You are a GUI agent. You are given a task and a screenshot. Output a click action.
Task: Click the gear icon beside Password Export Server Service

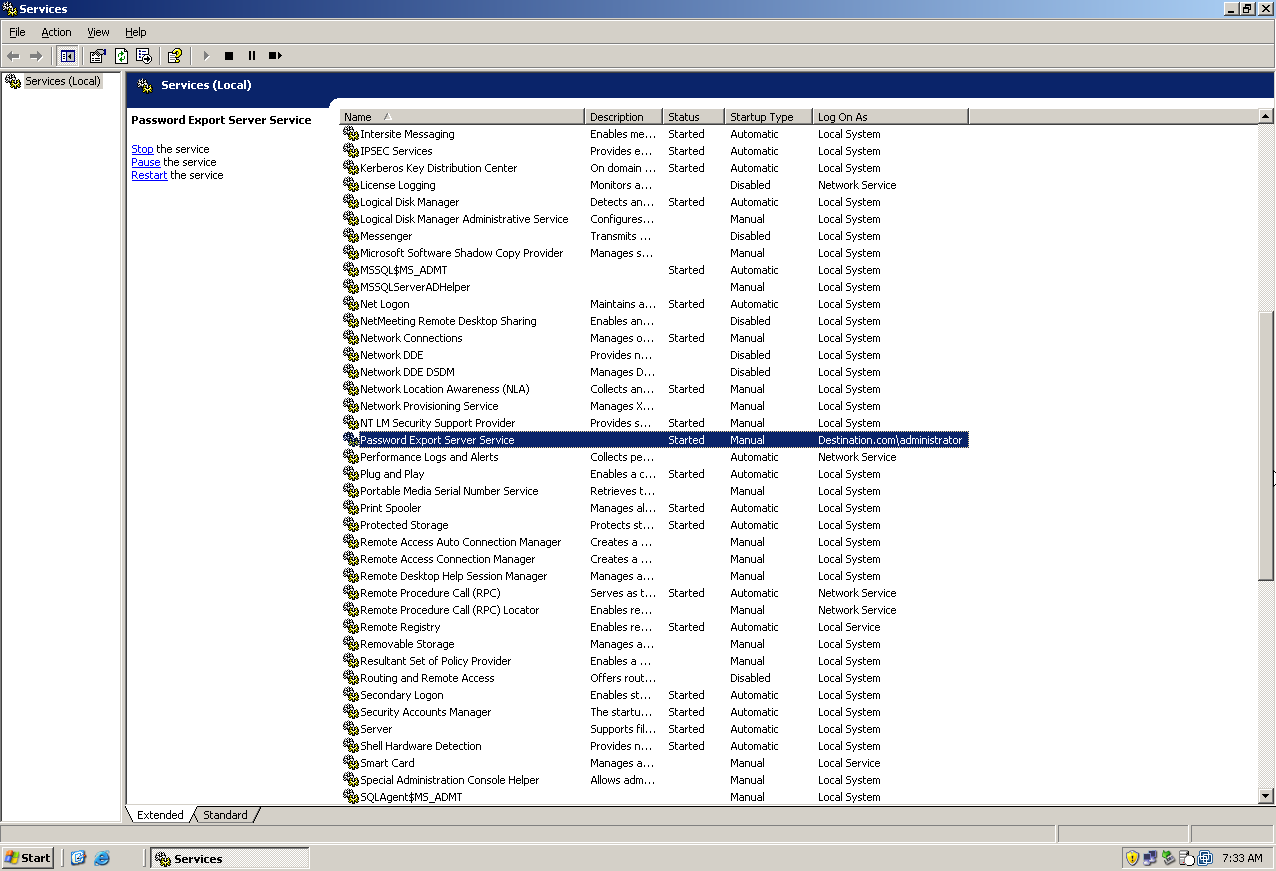coord(350,440)
